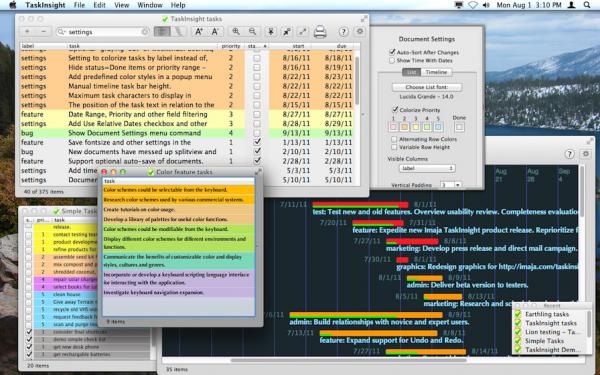Click the priority 2 orange color swatch
600x375 pixels.
404,127
